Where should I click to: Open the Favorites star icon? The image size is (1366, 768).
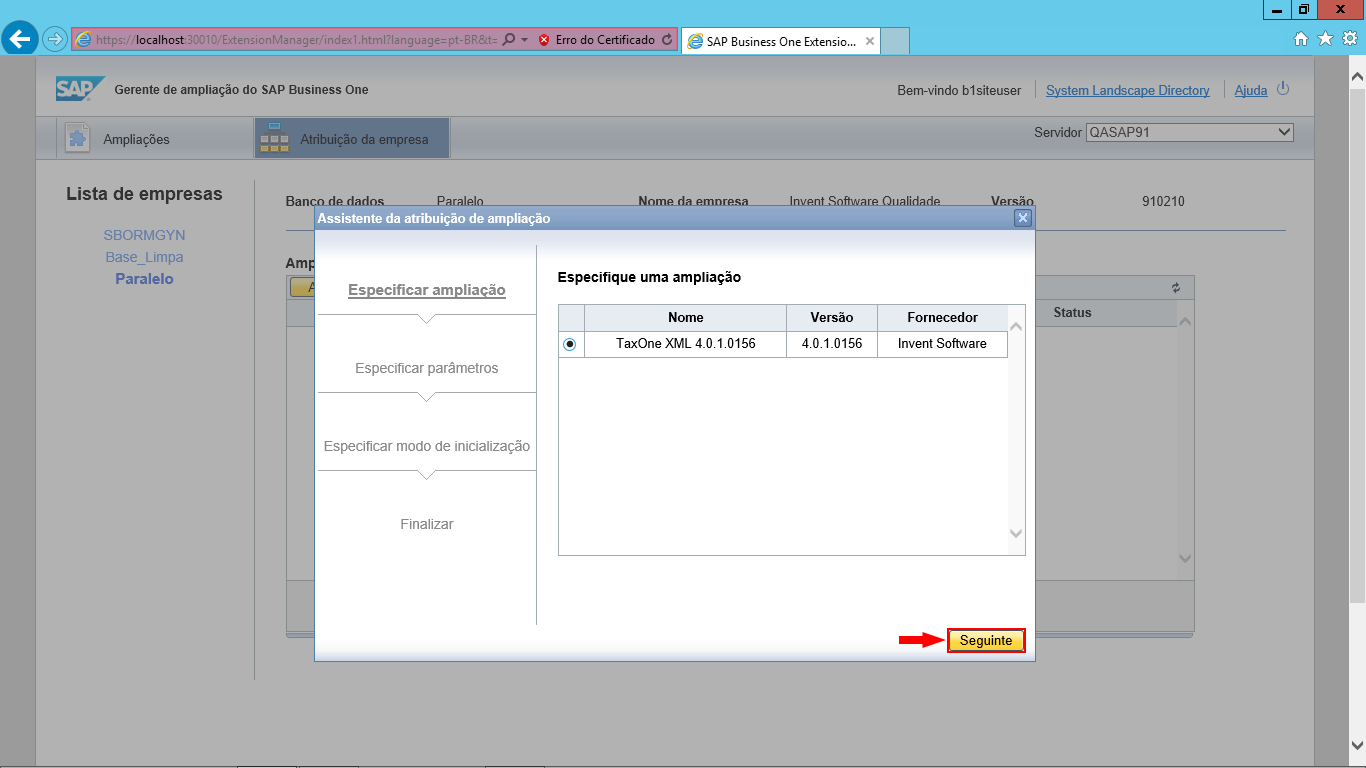point(1325,39)
